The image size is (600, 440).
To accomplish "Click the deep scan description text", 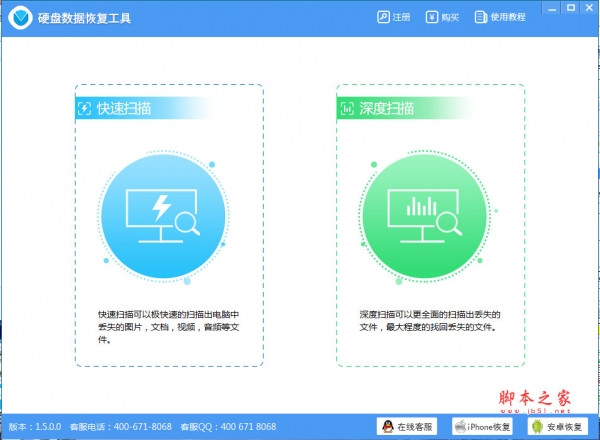I will pyautogui.click(x=430, y=321).
